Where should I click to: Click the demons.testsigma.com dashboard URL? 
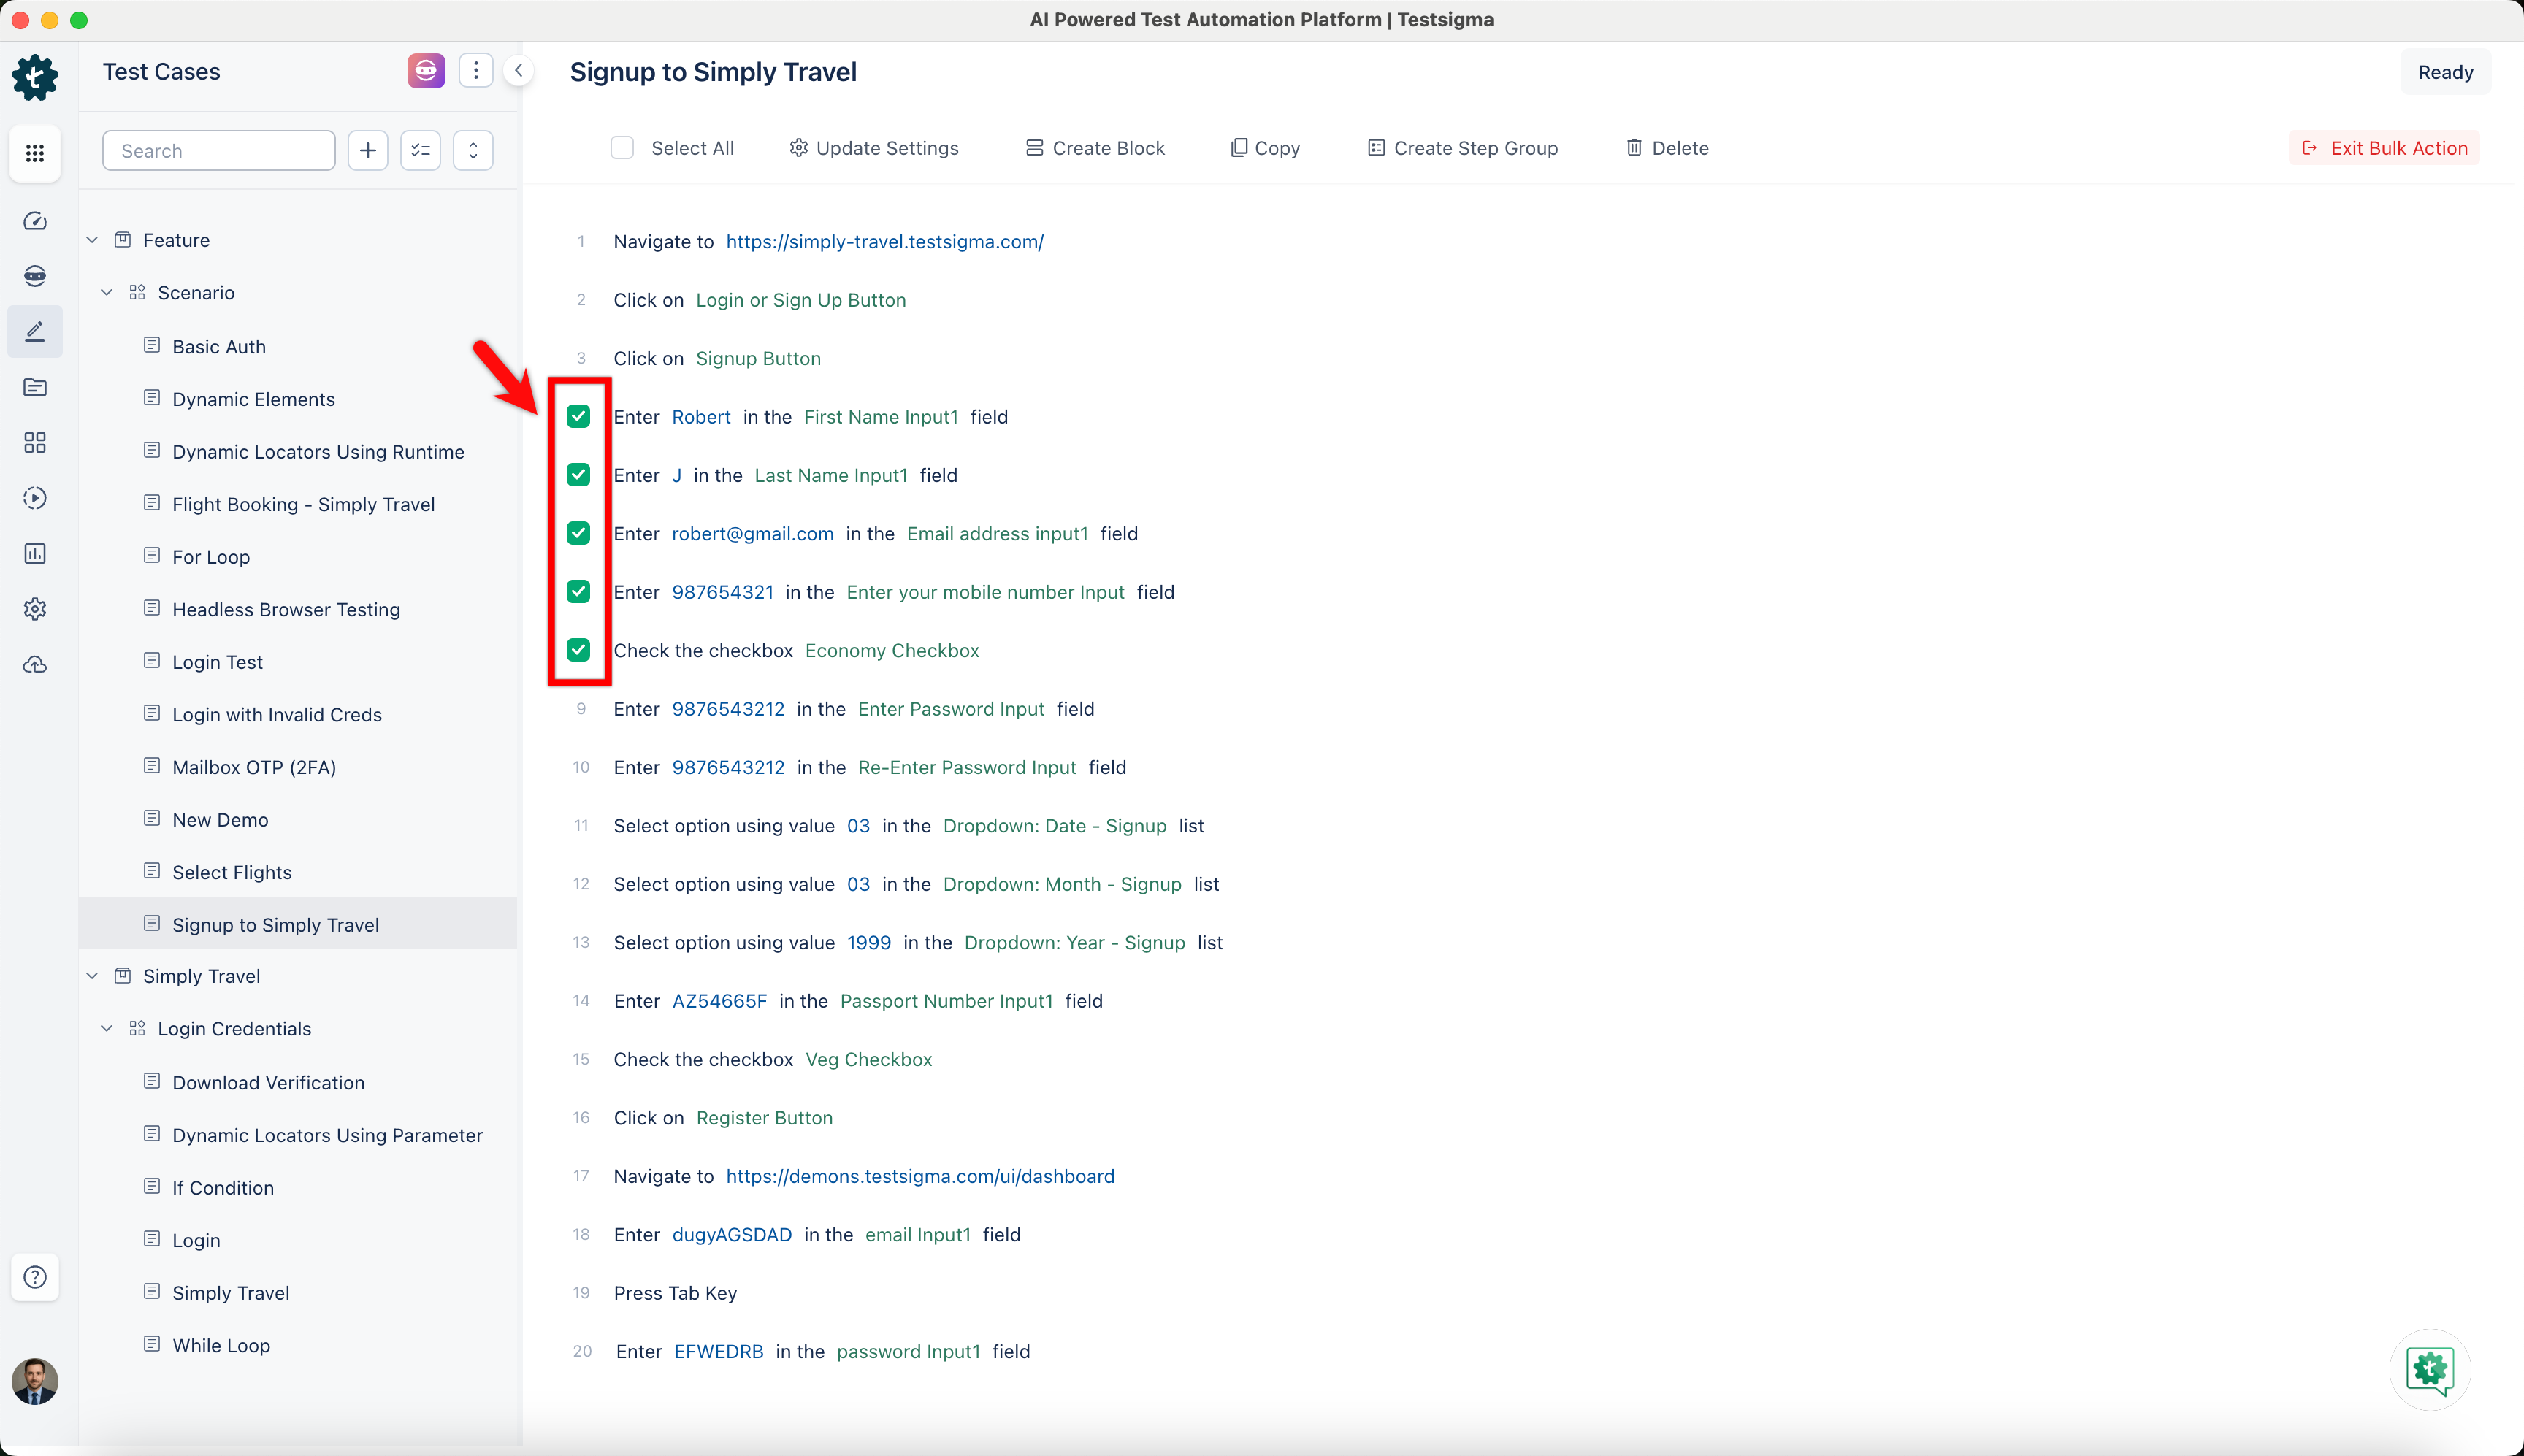(920, 1176)
